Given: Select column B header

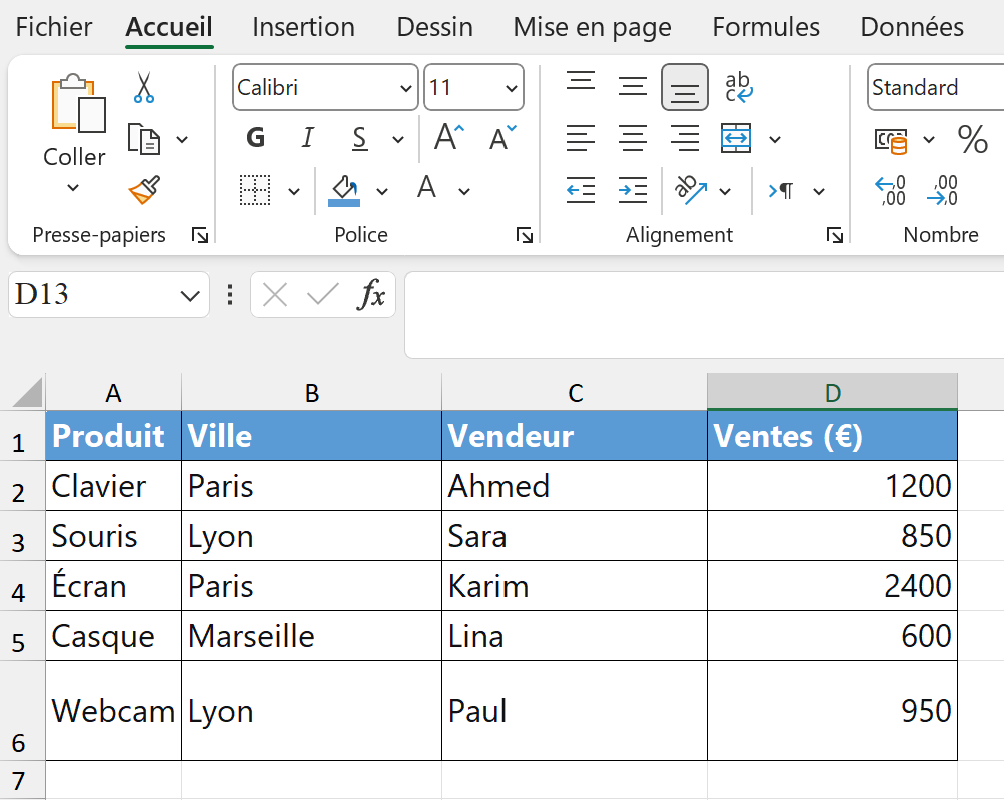Looking at the screenshot, I should (x=312, y=392).
